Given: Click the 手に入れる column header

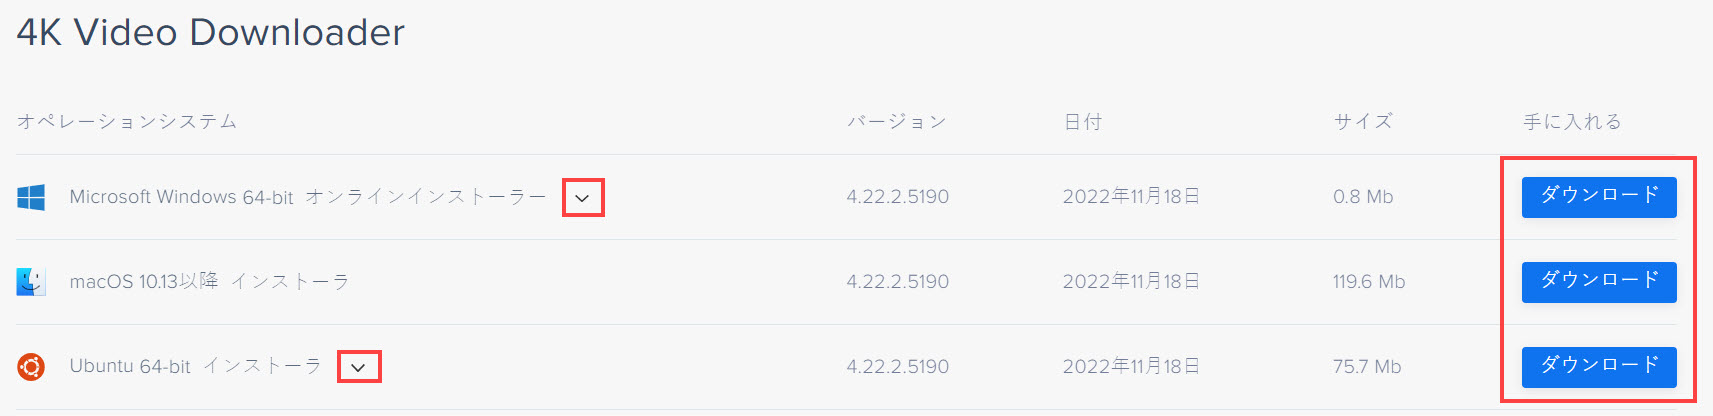Looking at the screenshot, I should click(1572, 122).
